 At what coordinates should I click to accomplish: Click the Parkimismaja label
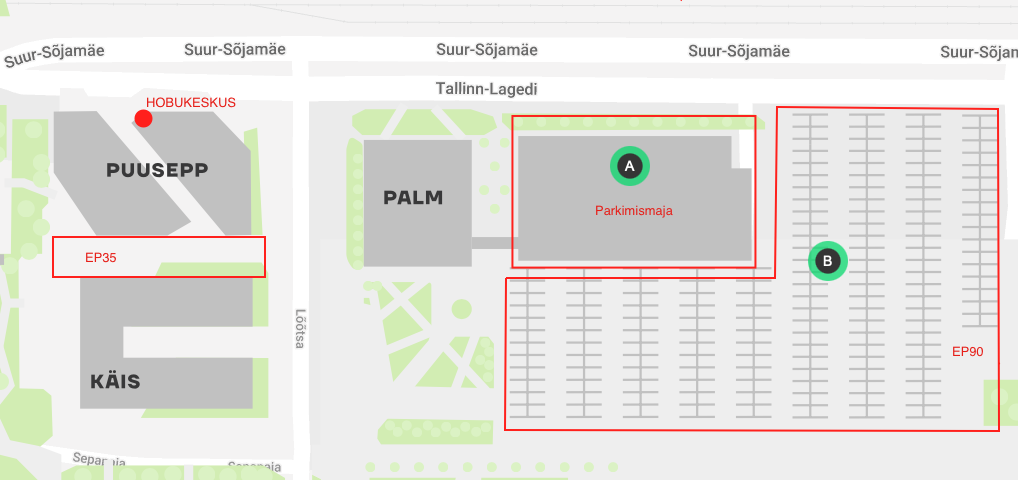634,210
